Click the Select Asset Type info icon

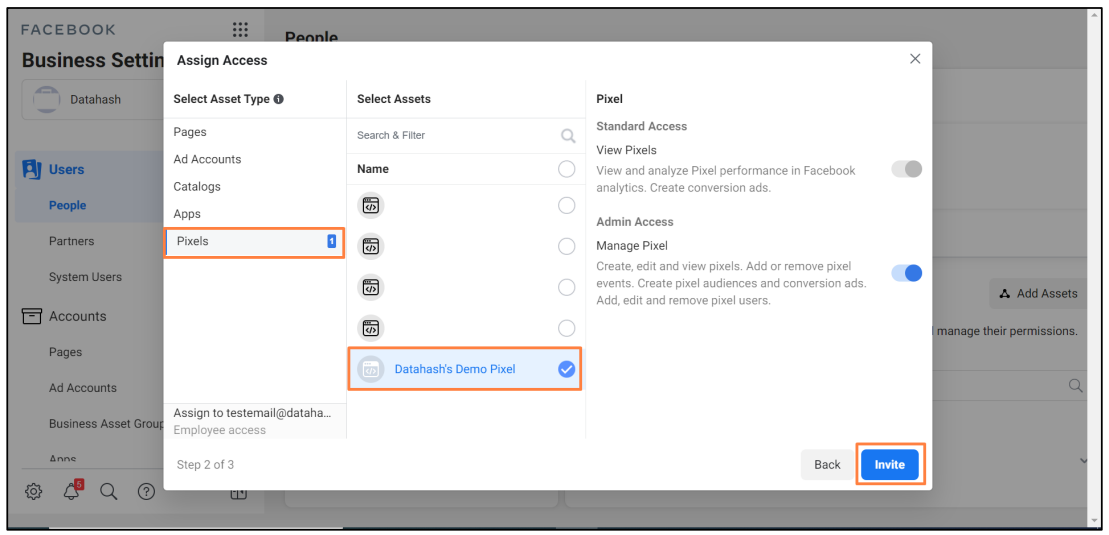pos(279,99)
